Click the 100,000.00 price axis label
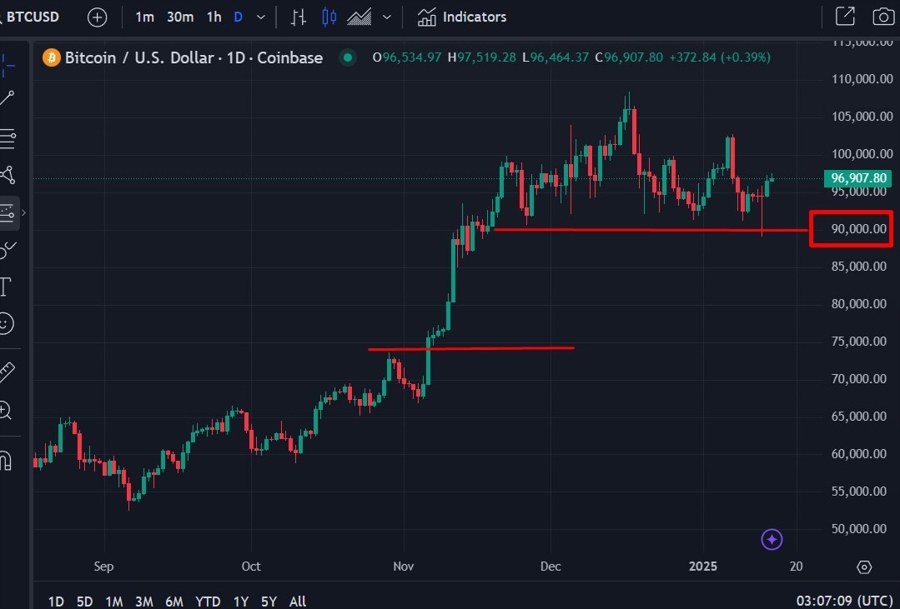The image size is (900, 609). [862, 154]
